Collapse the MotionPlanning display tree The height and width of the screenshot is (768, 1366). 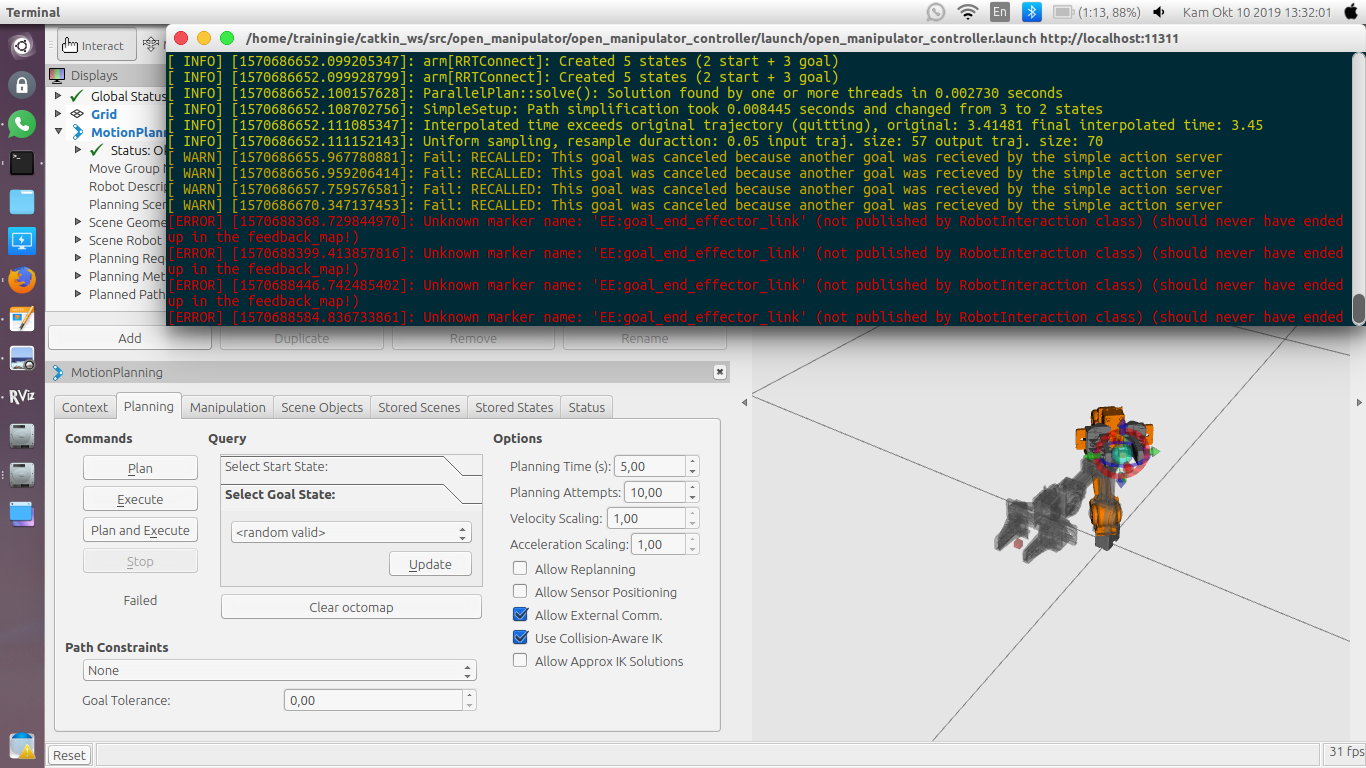click(x=59, y=132)
